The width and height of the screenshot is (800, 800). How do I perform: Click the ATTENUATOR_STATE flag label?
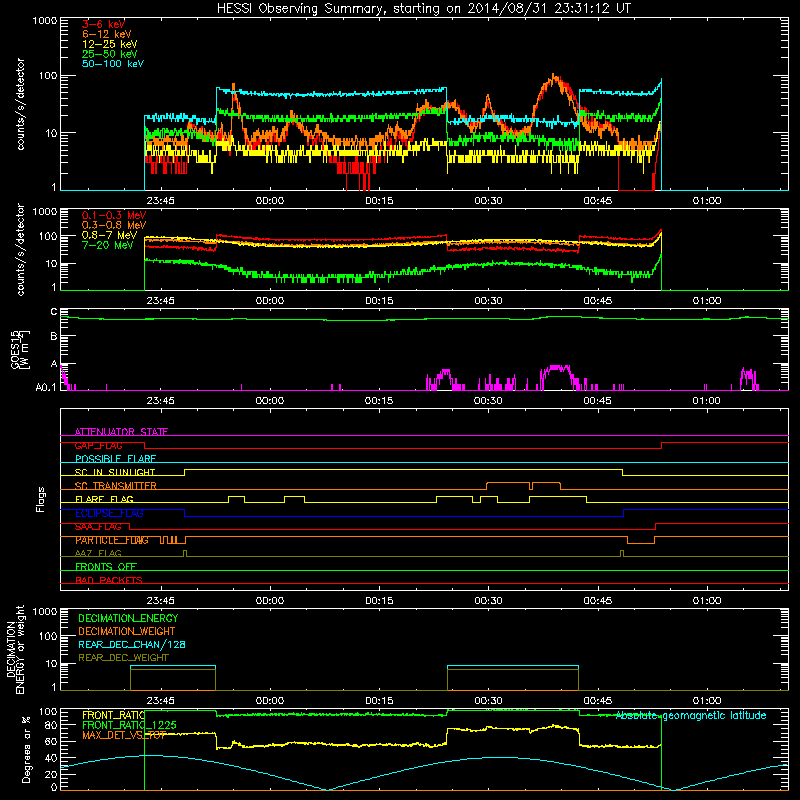coord(121,432)
